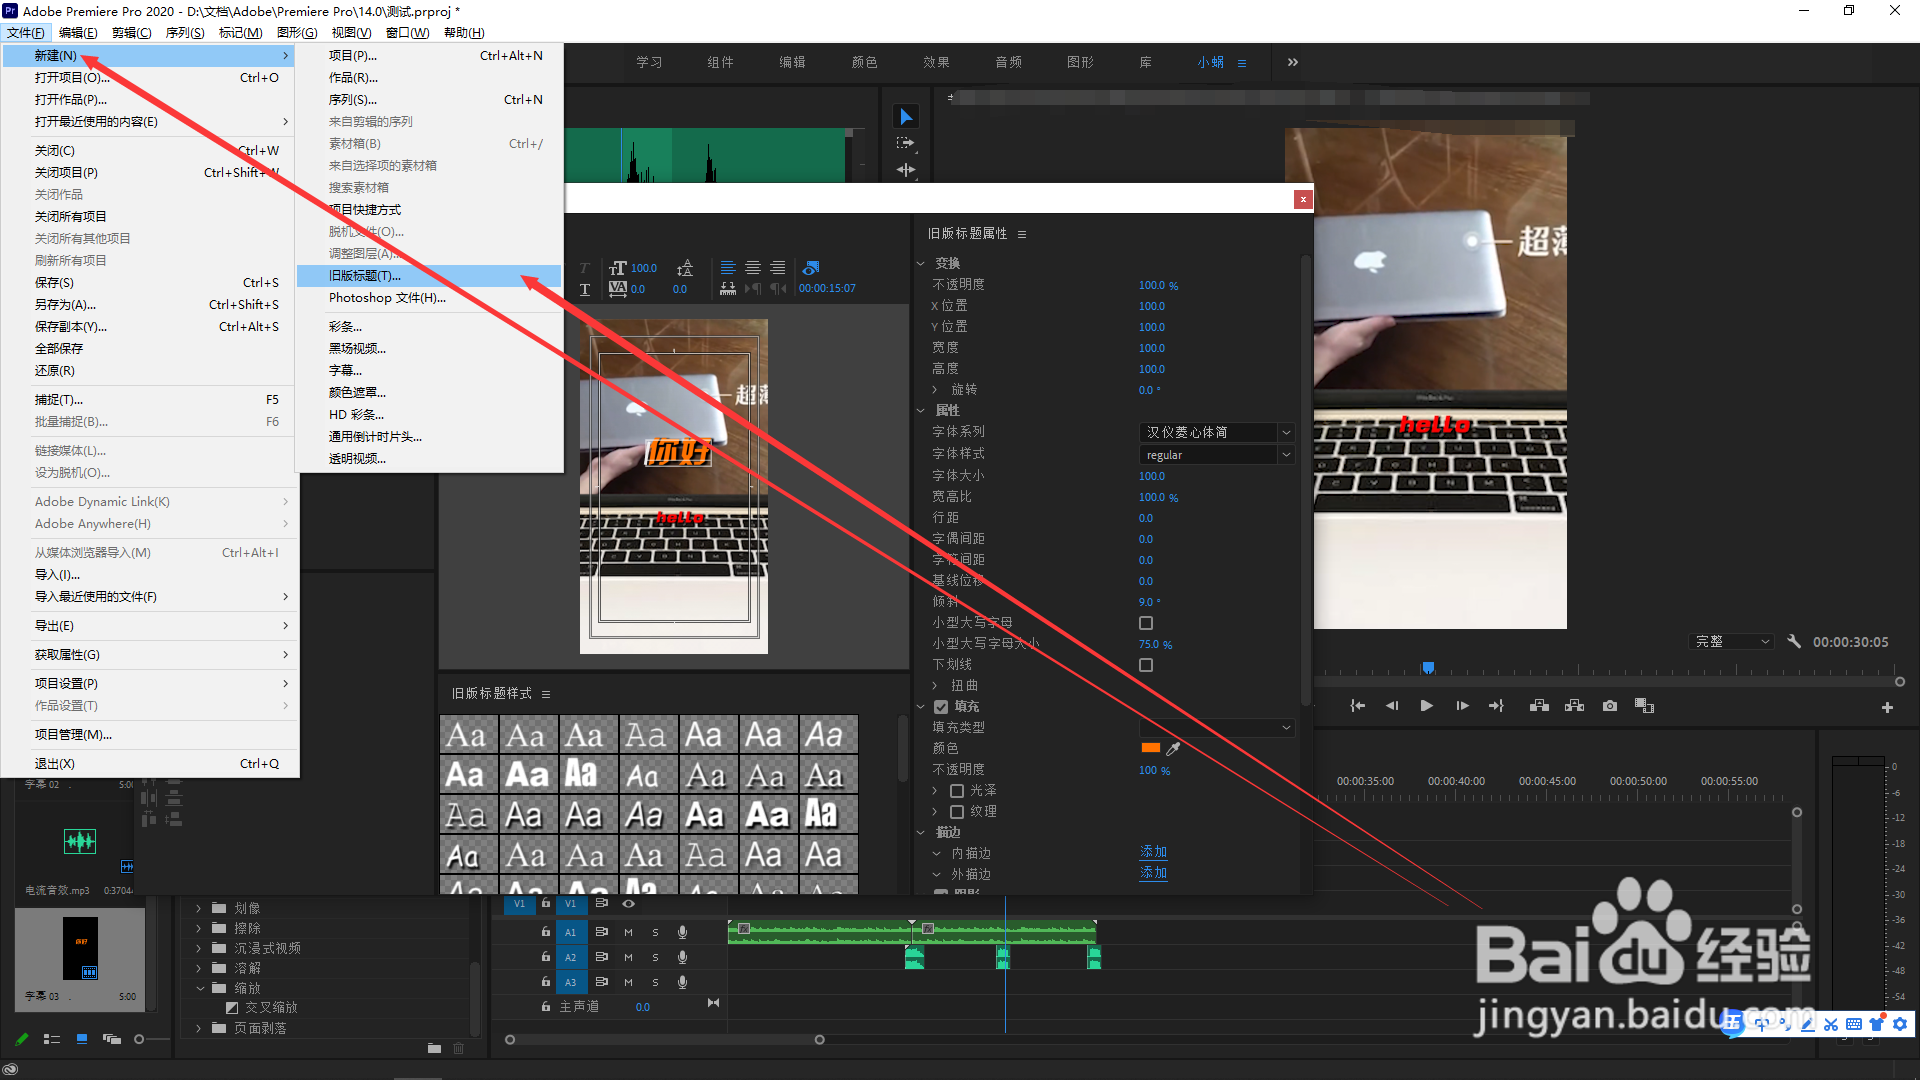Screen dimensions: 1920x1080
Task: Expand the Rotation property
Action: click(x=935, y=390)
